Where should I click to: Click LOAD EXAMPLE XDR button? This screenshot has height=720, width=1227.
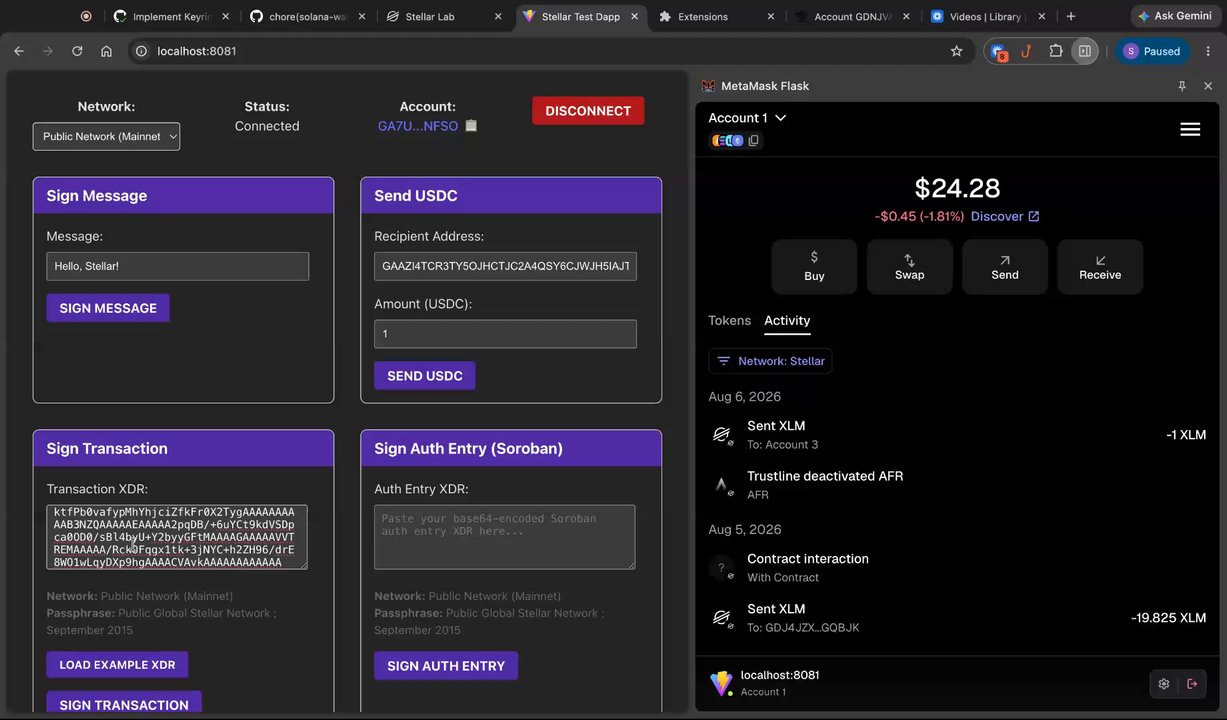(x=117, y=665)
